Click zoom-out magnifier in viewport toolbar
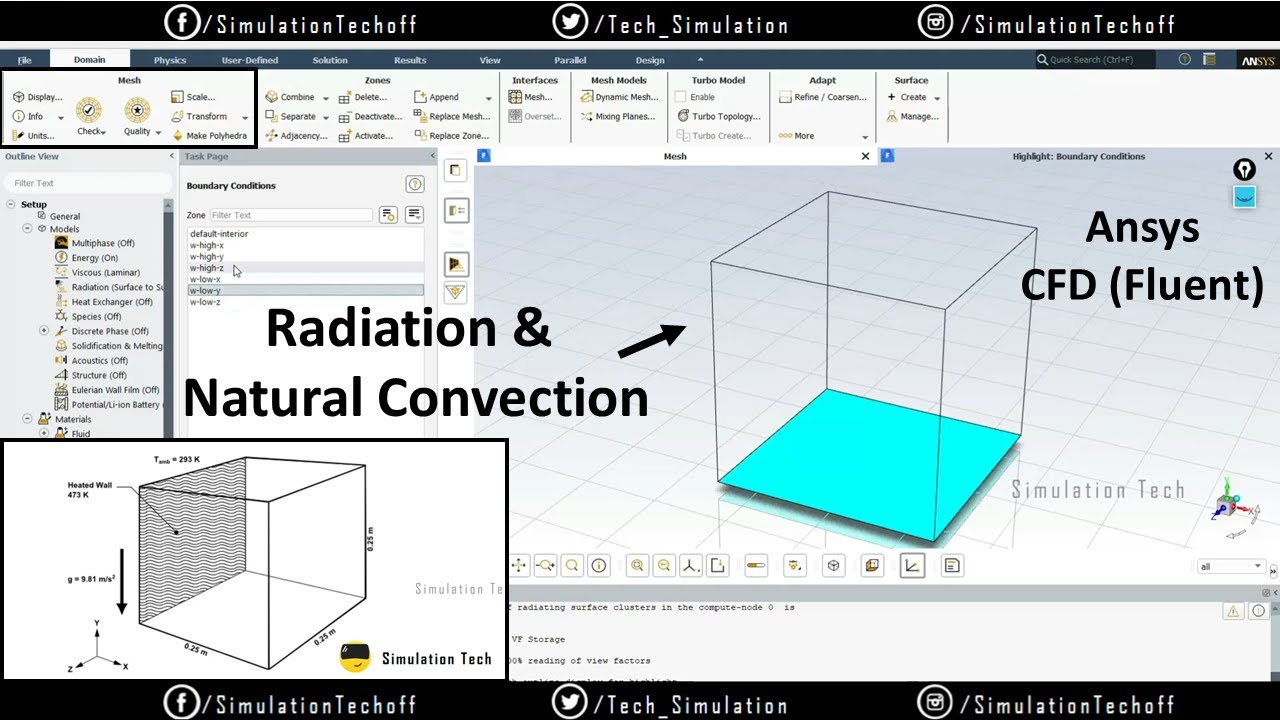The image size is (1280, 720). [x=664, y=566]
